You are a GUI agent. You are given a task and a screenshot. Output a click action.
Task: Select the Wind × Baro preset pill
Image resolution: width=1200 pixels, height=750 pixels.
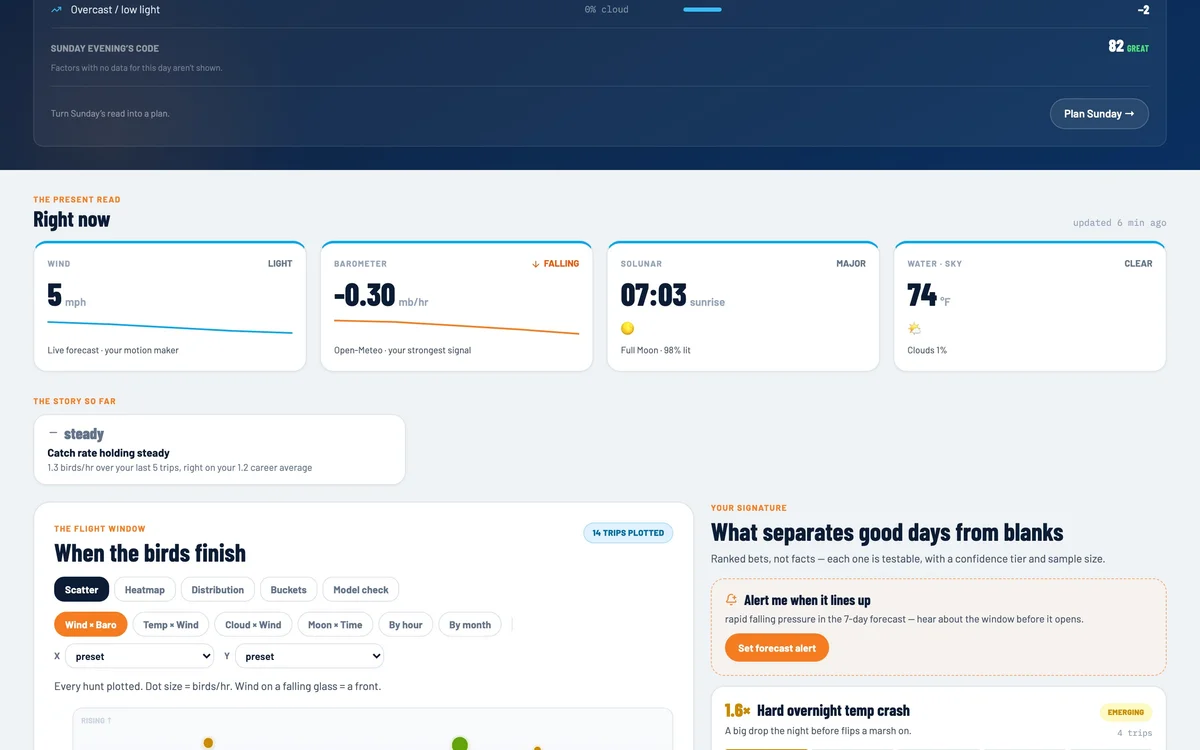coord(91,625)
